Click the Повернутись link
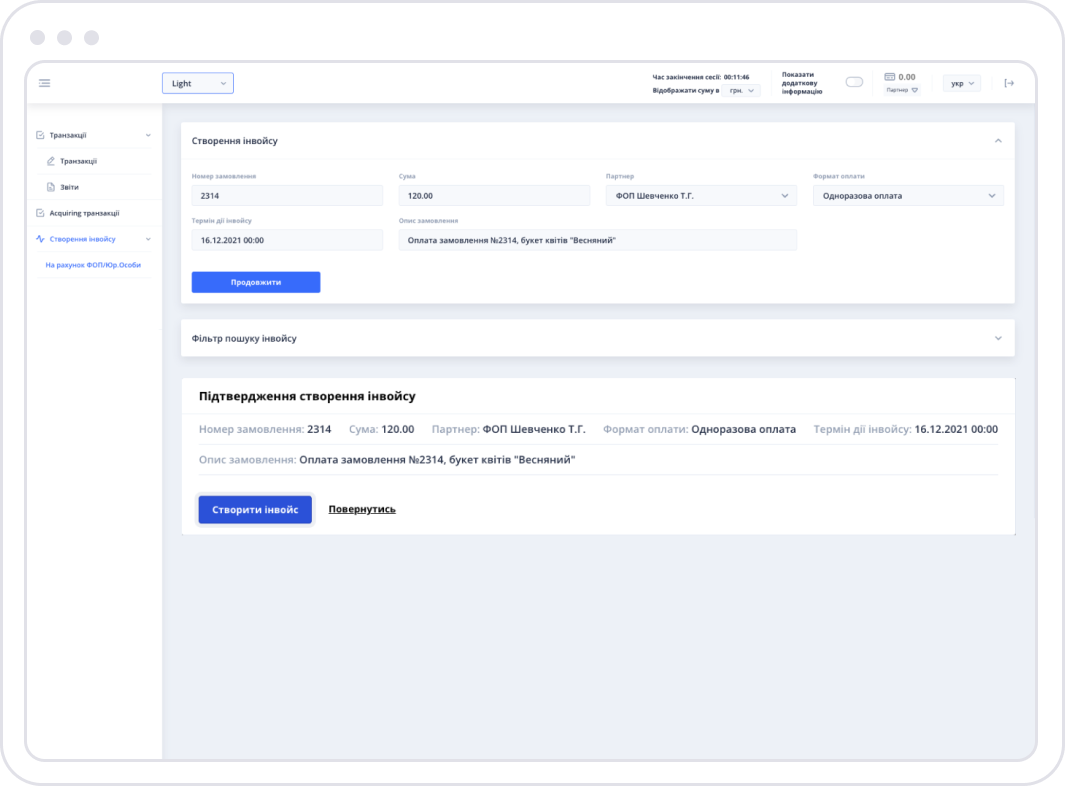The height and width of the screenshot is (786, 1065). (362, 509)
